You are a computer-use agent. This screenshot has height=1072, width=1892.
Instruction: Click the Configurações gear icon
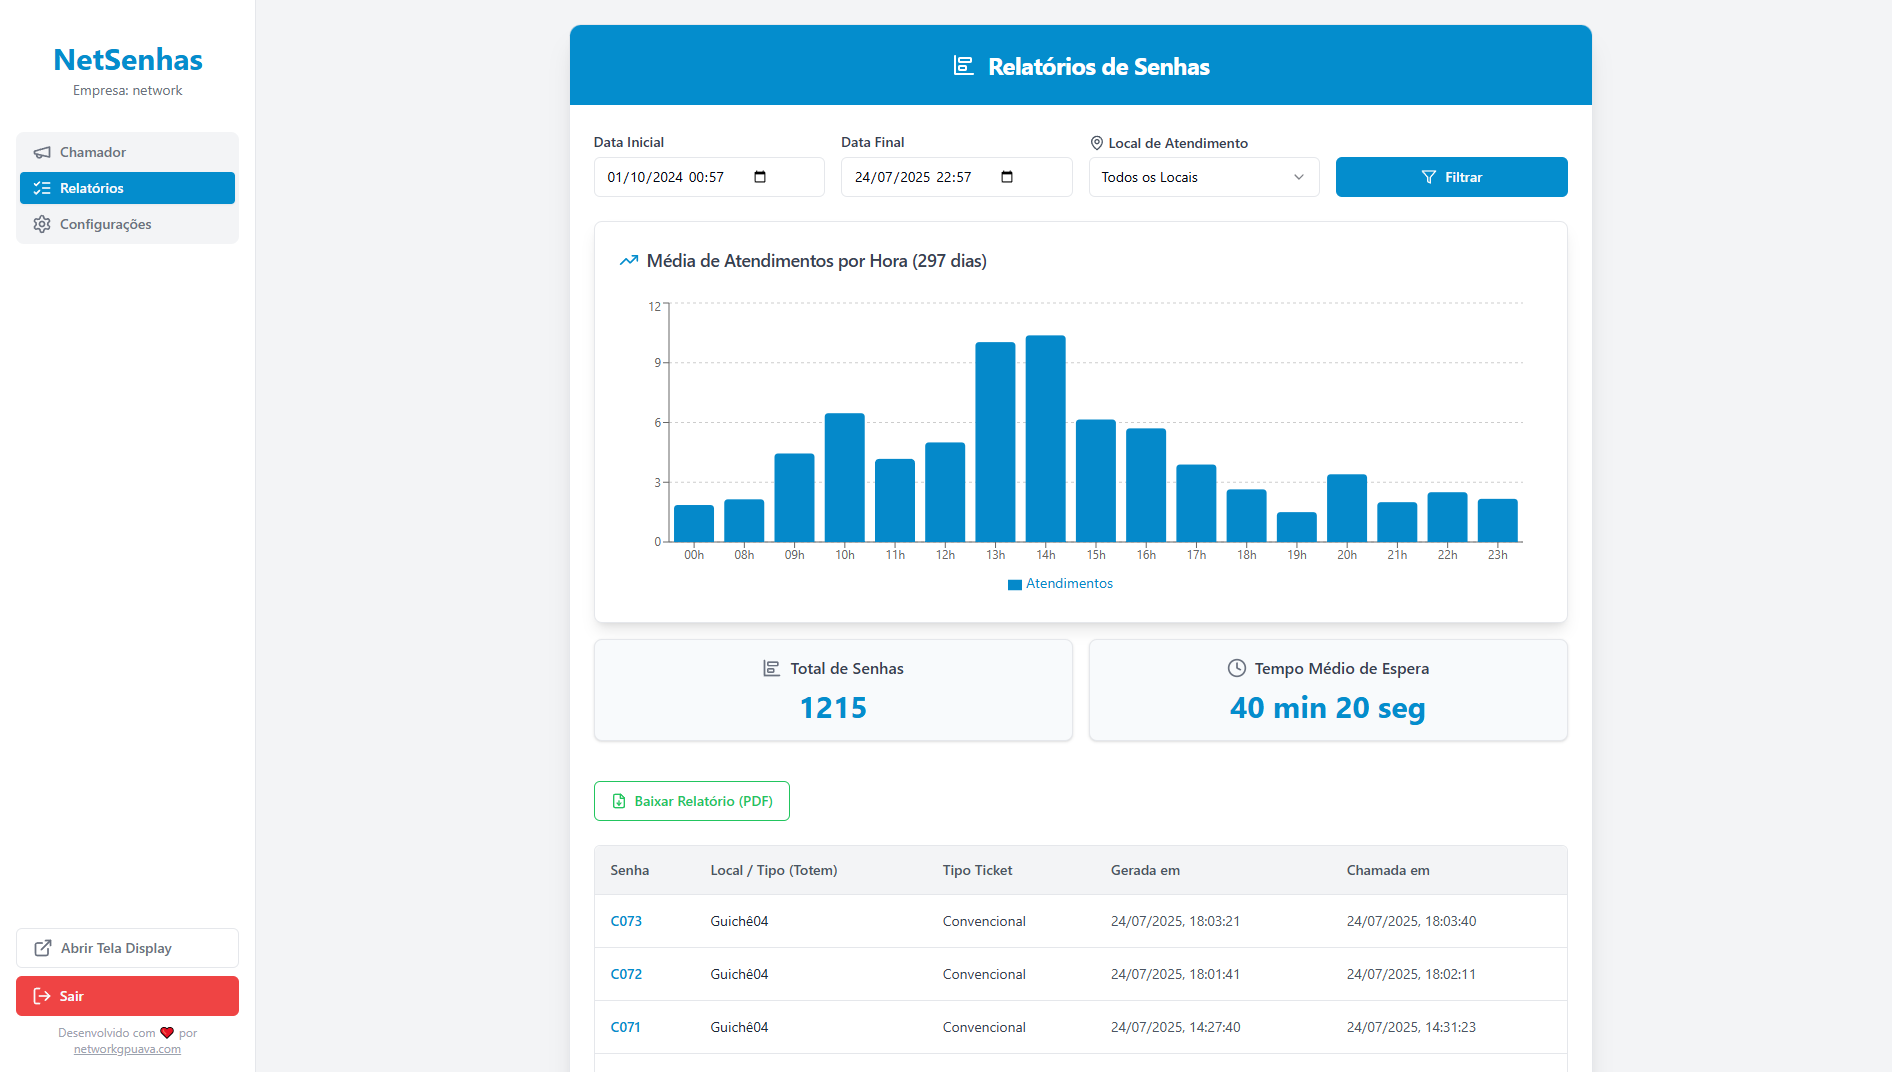(42, 224)
